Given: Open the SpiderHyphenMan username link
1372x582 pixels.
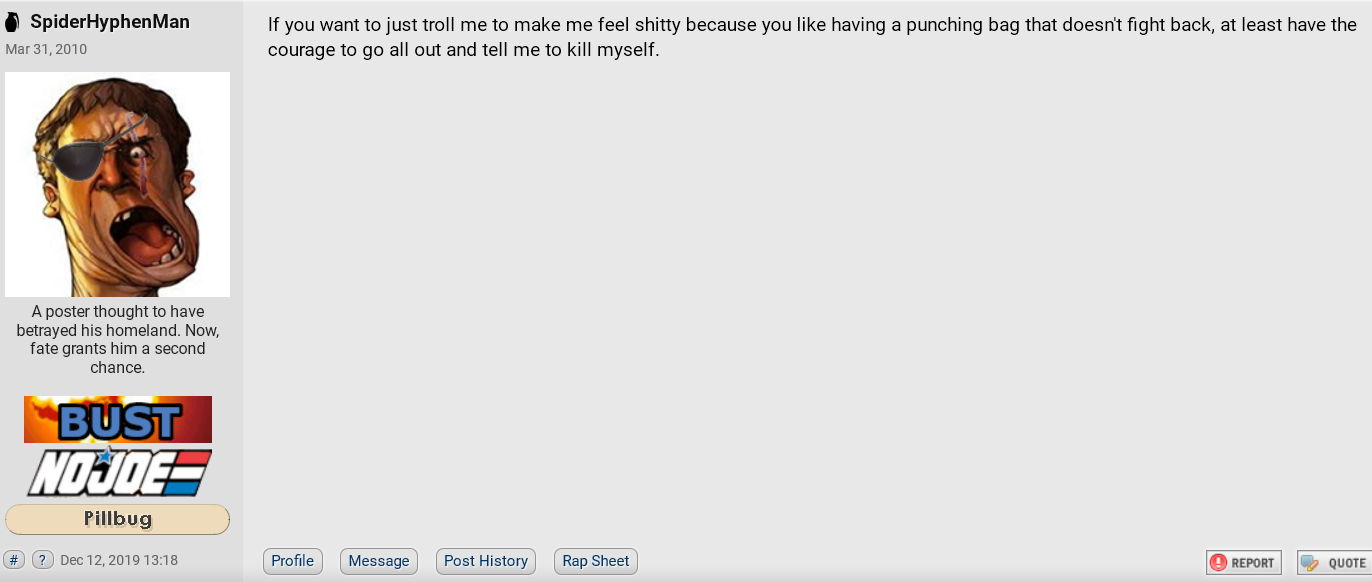Looking at the screenshot, I should tap(110, 22).
